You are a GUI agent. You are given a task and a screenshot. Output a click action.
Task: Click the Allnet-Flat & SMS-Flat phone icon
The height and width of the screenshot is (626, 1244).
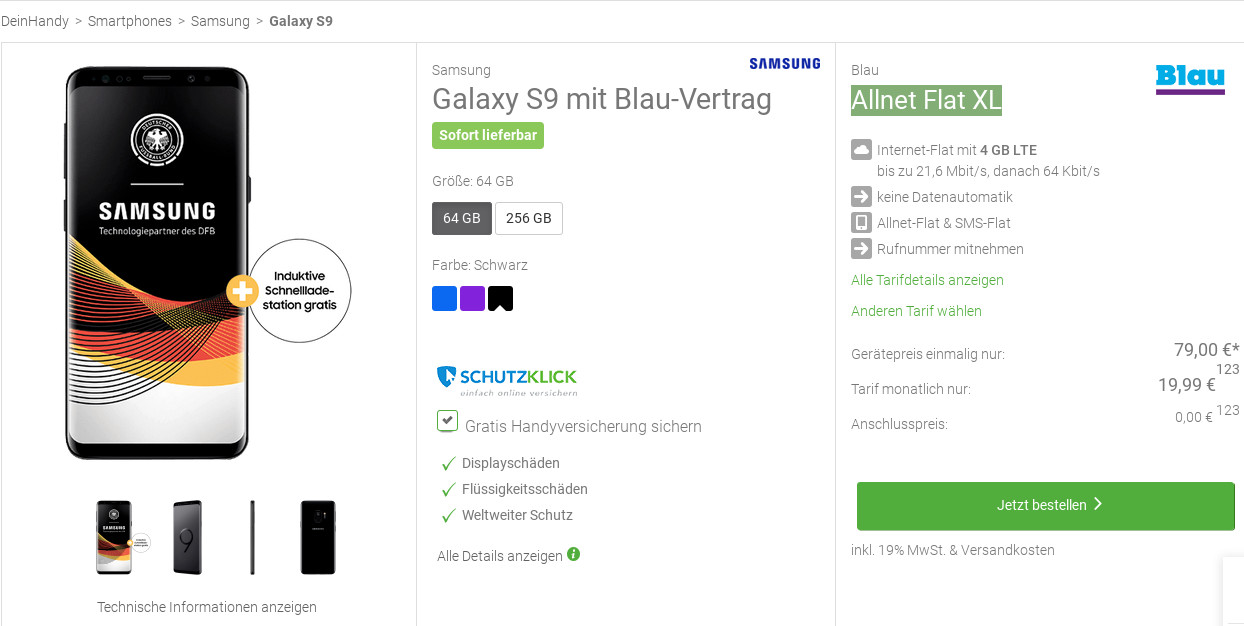pos(861,222)
